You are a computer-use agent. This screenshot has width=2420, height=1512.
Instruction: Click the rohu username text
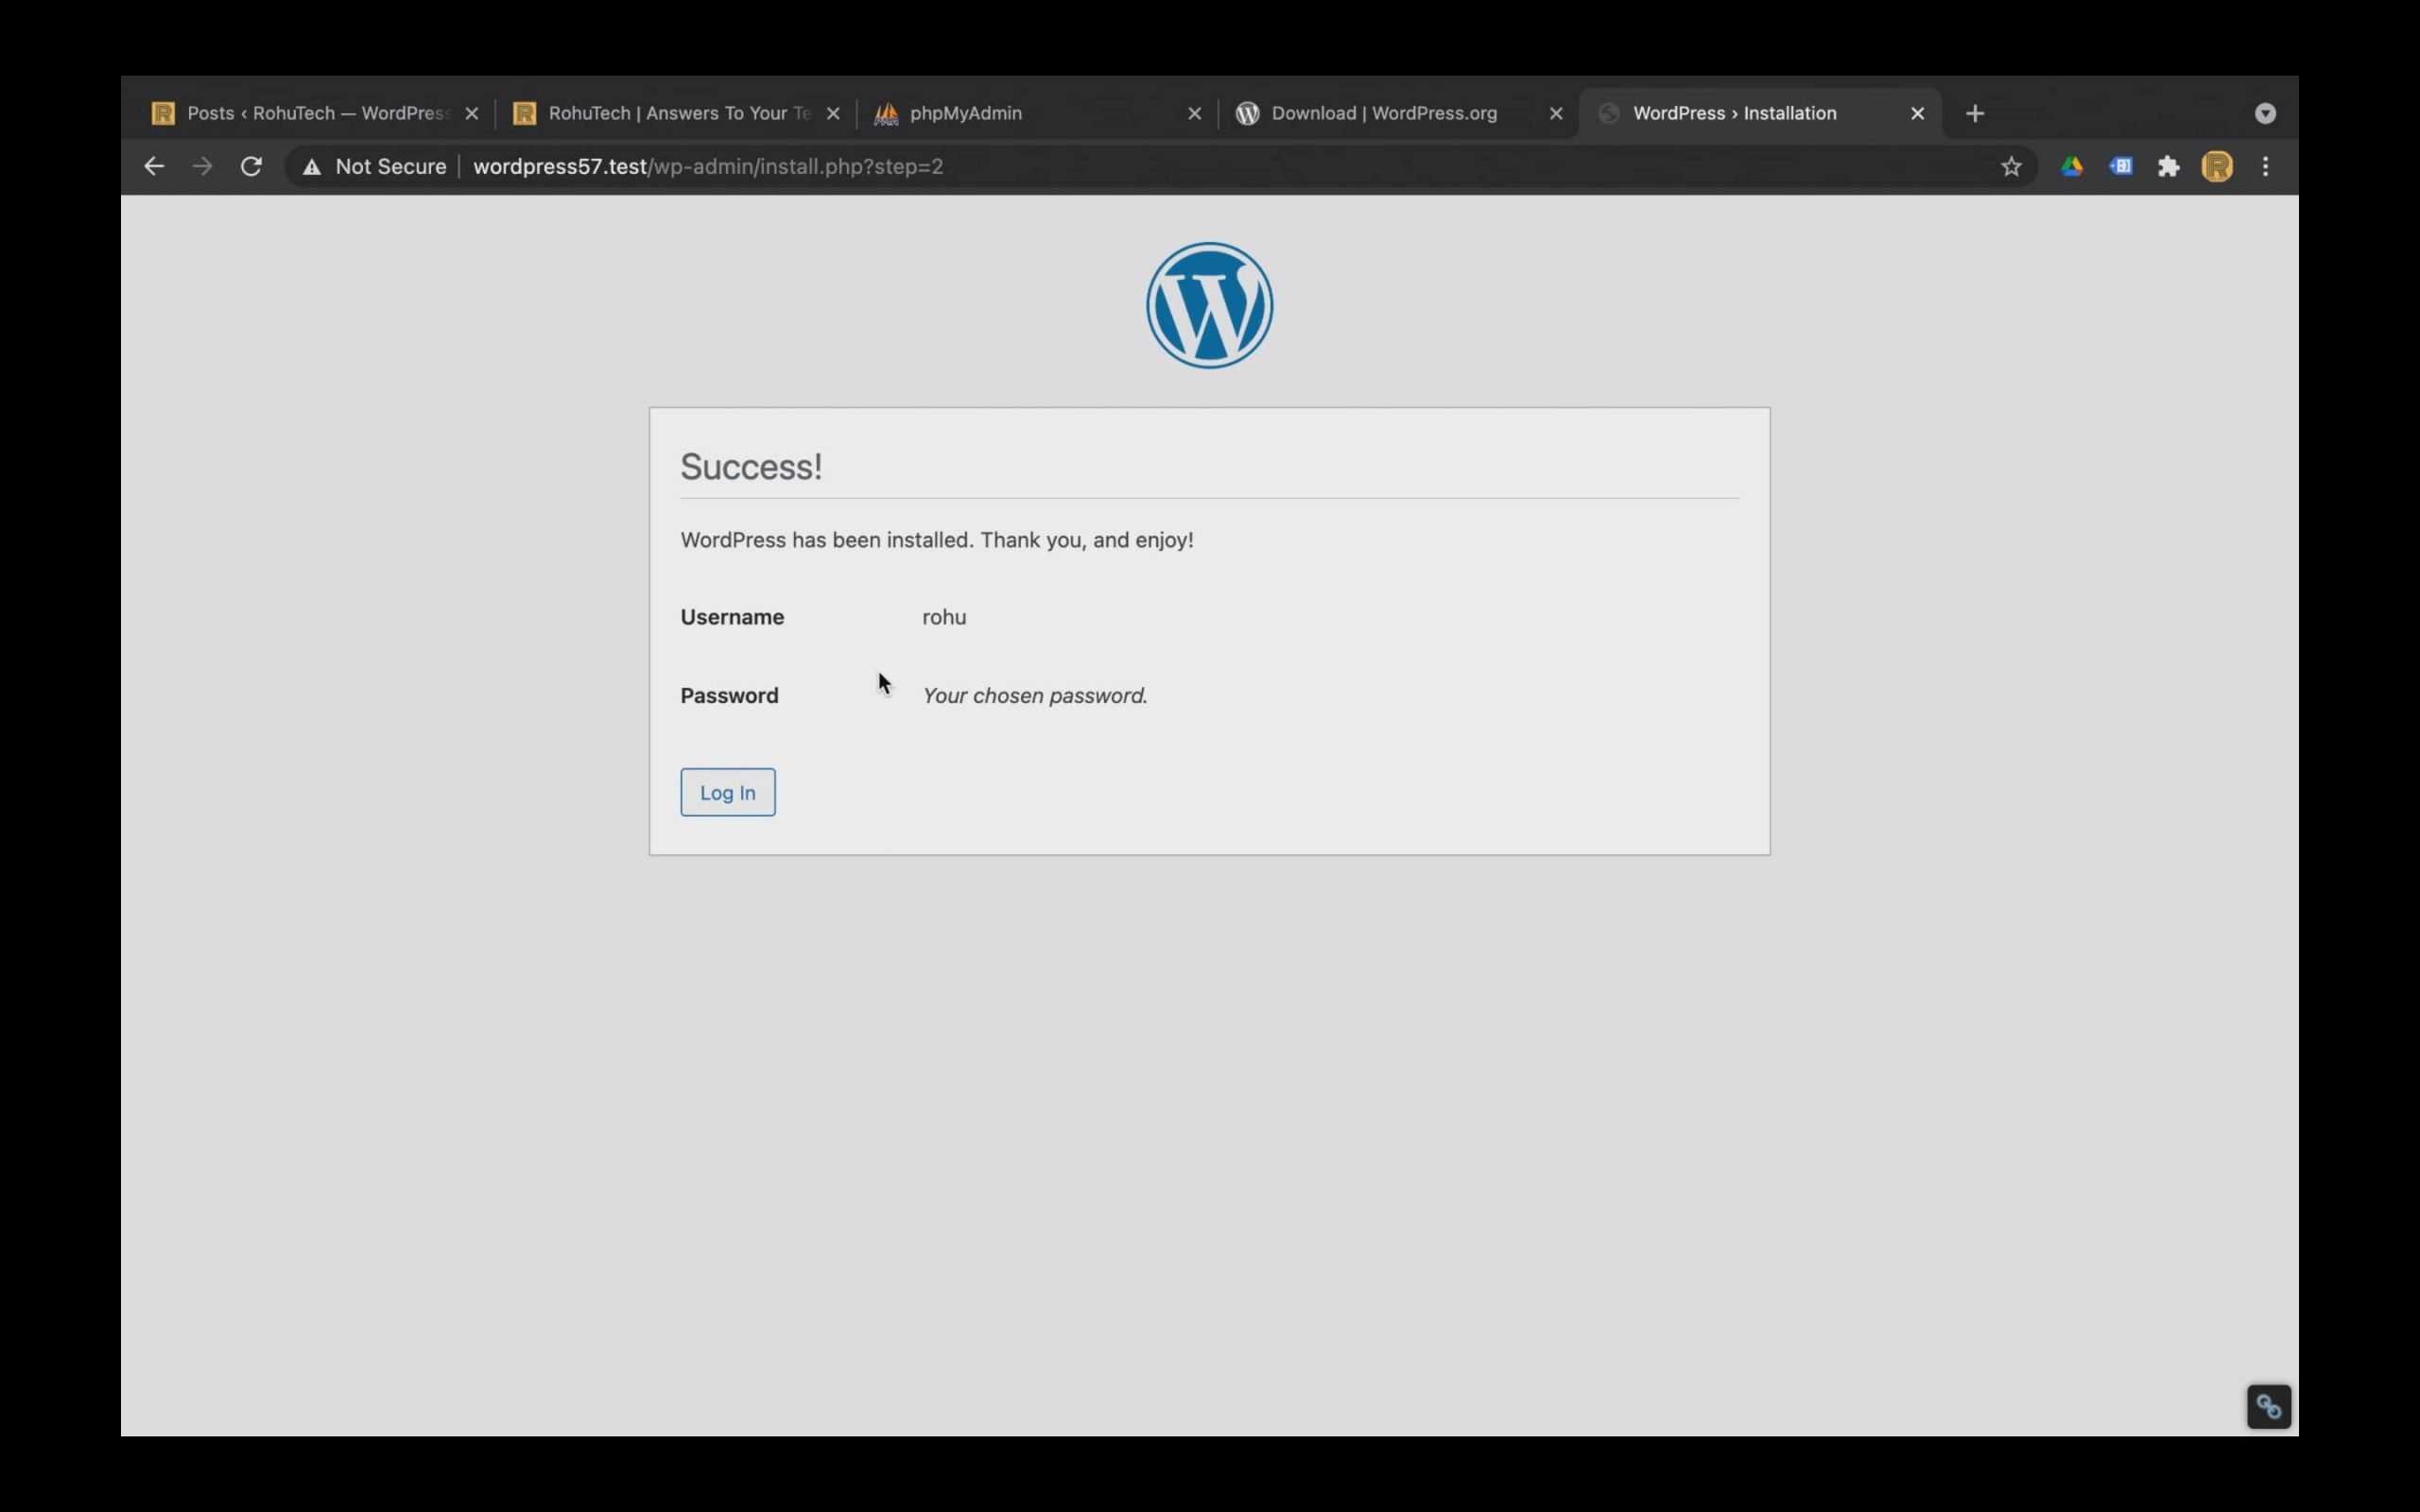[x=942, y=615]
